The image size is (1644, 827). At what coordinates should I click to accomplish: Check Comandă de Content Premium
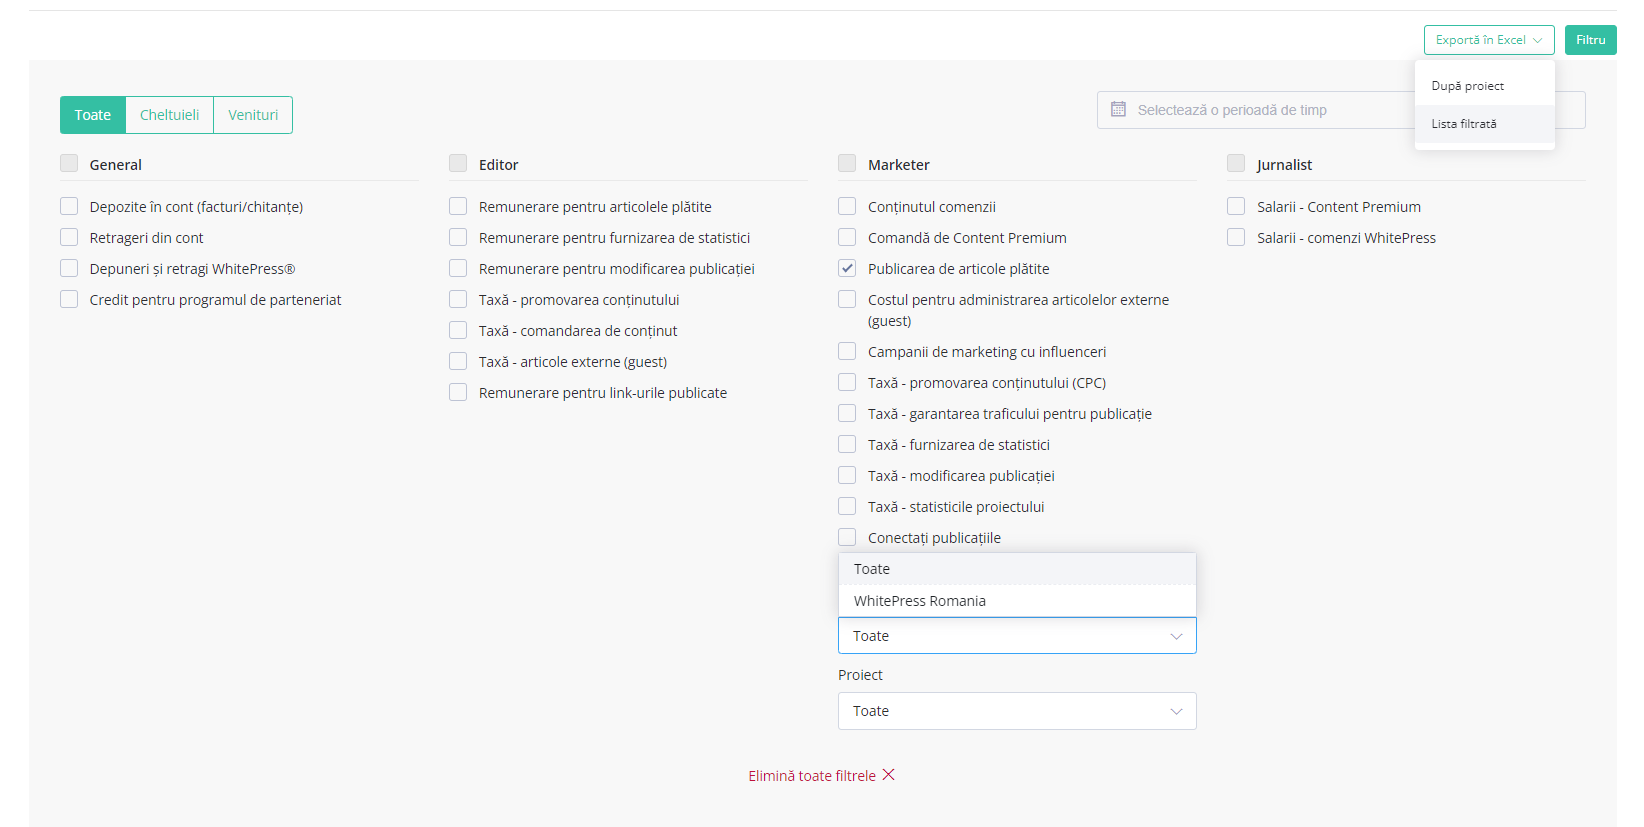pos(847,237)
